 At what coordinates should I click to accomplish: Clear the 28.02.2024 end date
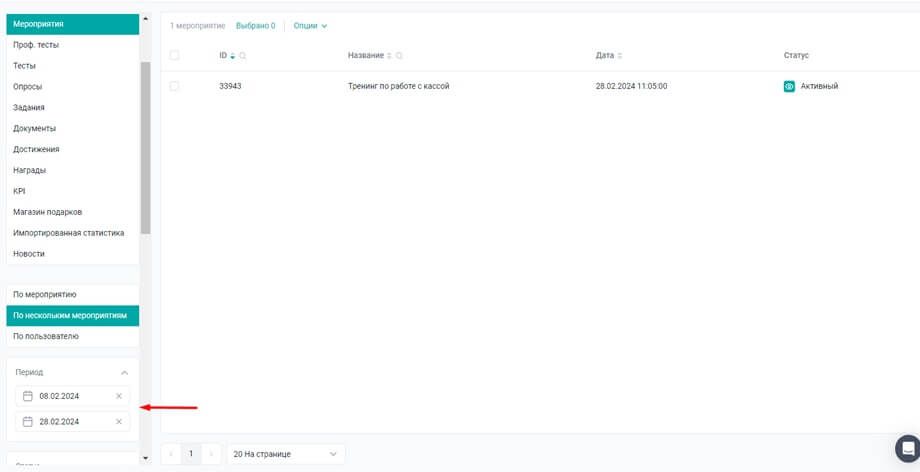pos(119,422)
